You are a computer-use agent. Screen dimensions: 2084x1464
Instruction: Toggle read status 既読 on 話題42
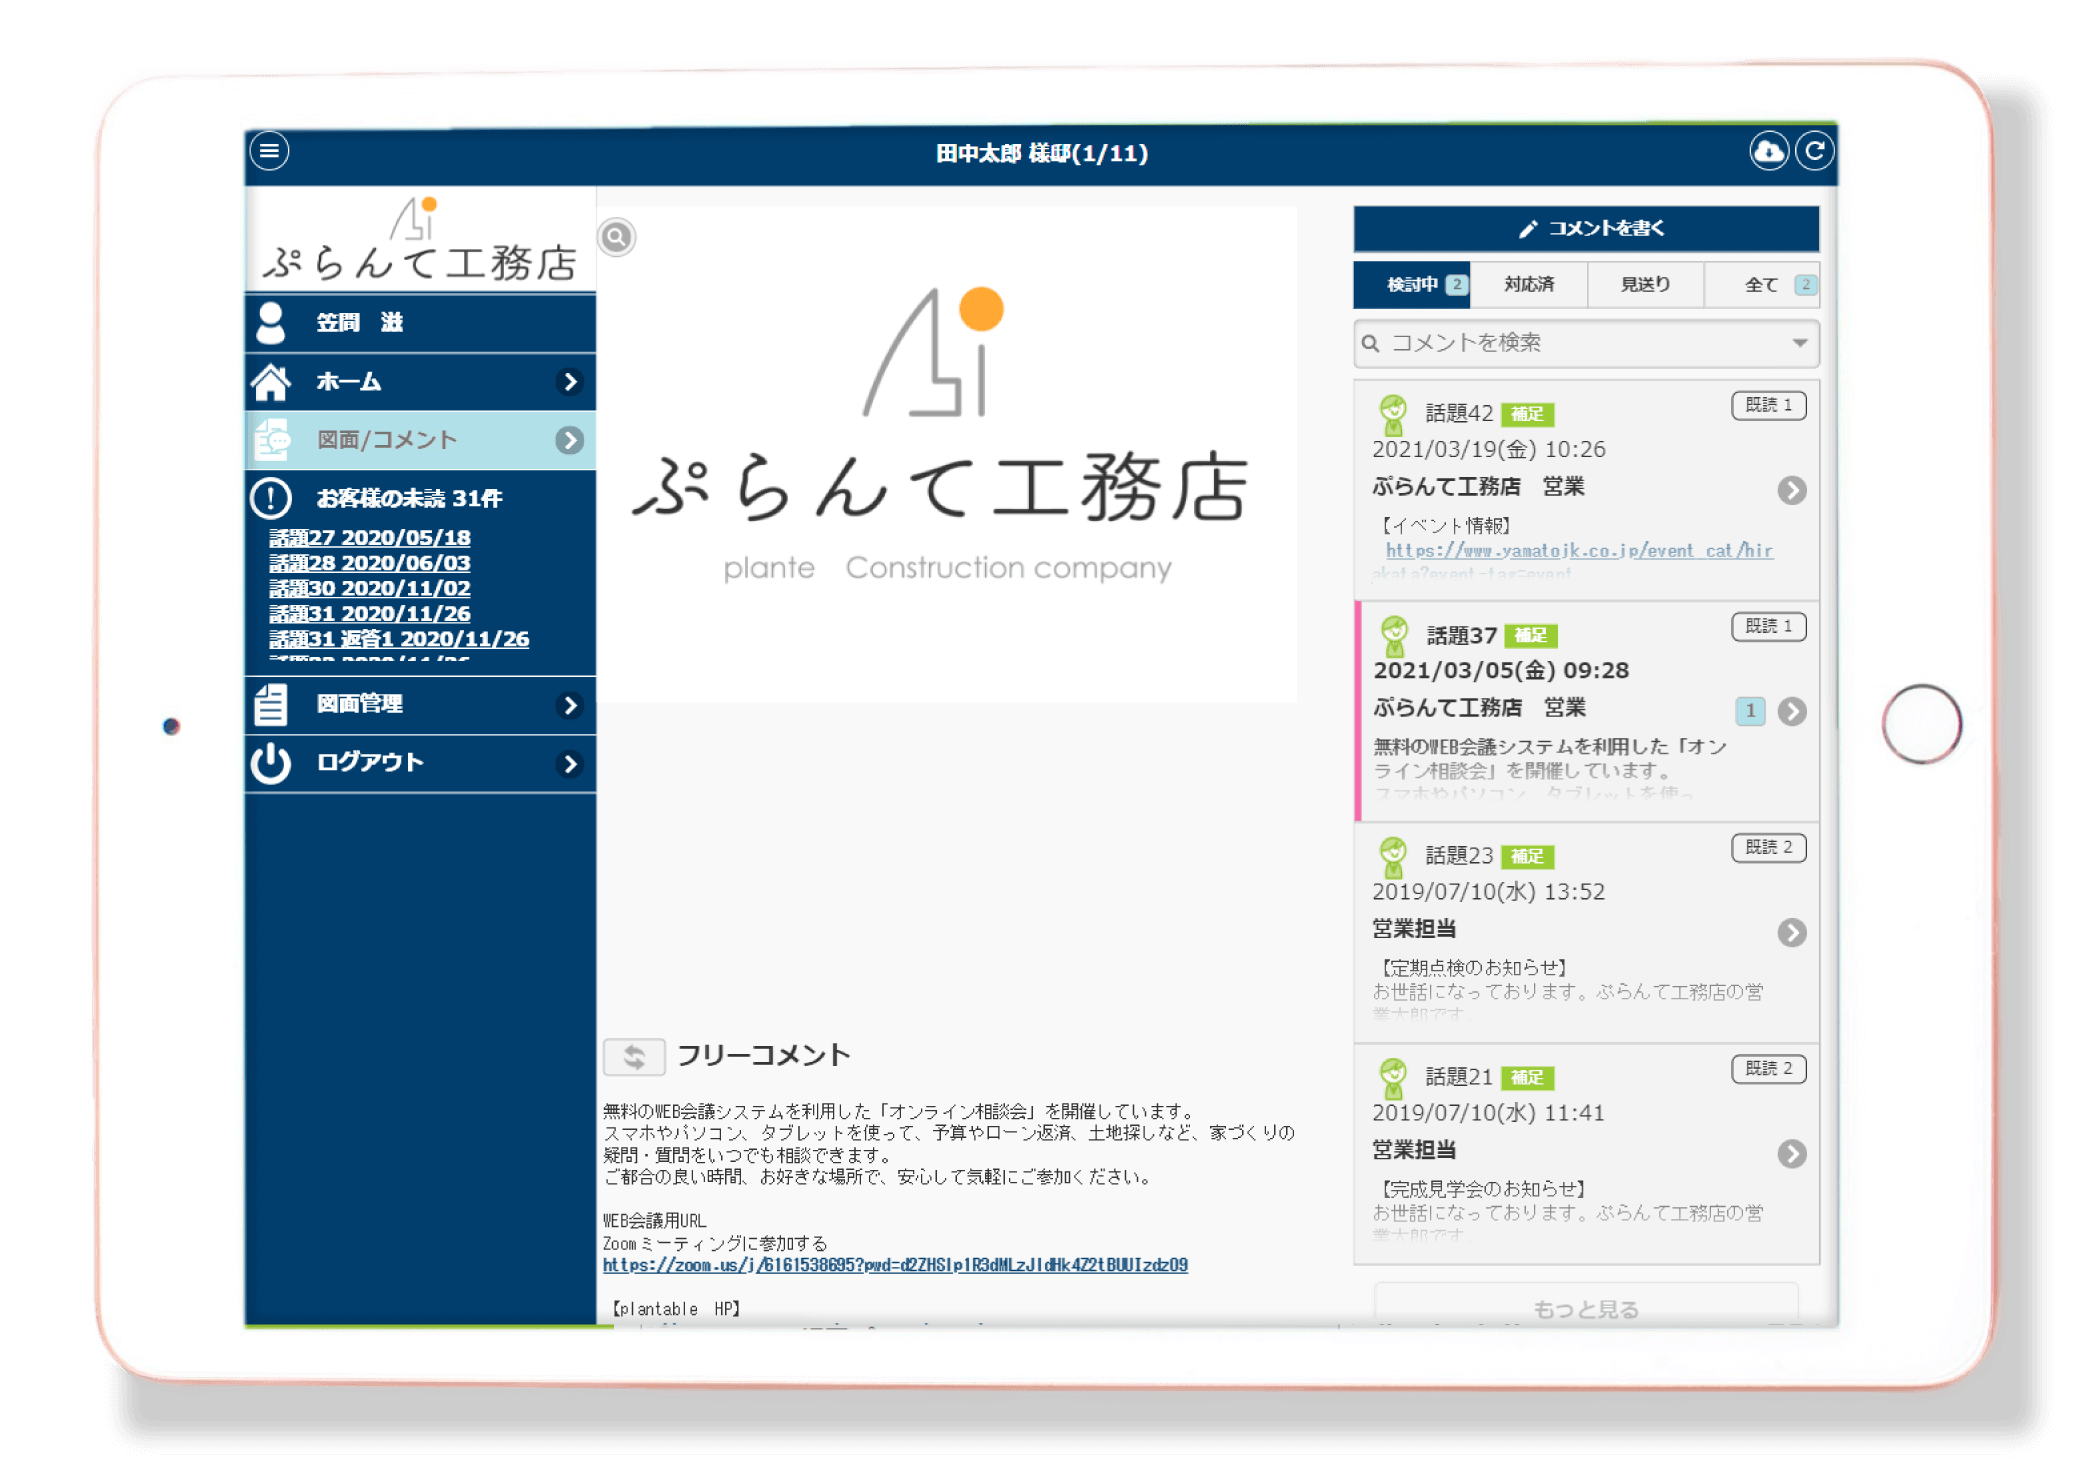(x=1767, y=406)
